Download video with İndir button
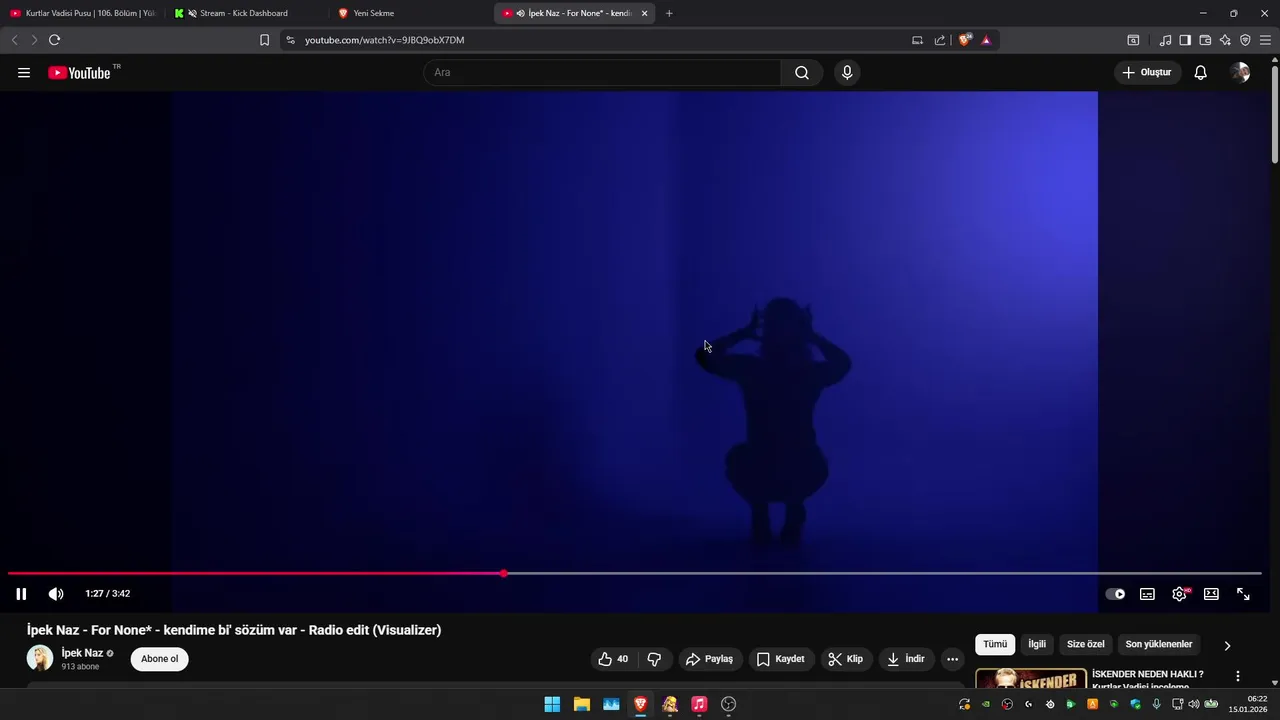 click(x=906, y=659)
